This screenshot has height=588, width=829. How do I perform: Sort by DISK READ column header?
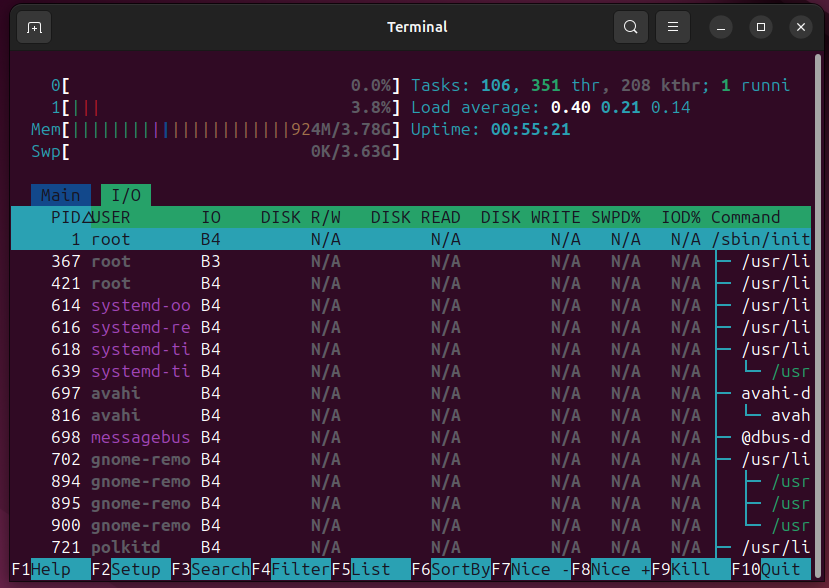coord(415,217)
